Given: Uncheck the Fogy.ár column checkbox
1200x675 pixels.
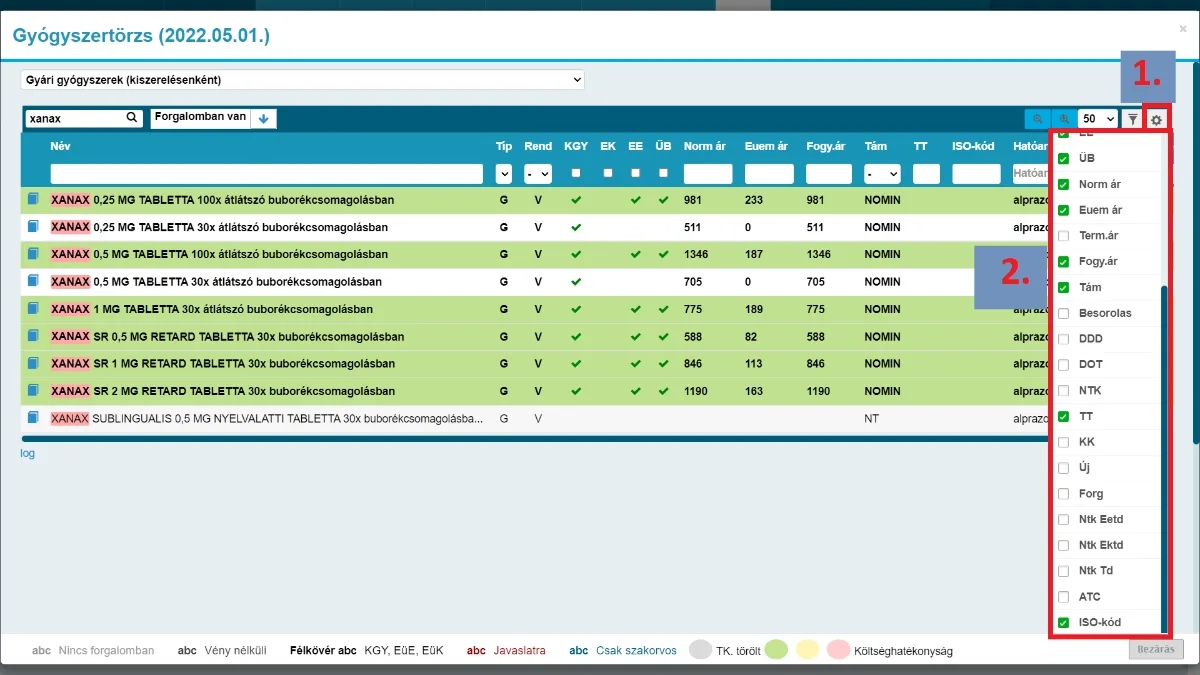Looking at the screenshot, I should (1064, 262).
